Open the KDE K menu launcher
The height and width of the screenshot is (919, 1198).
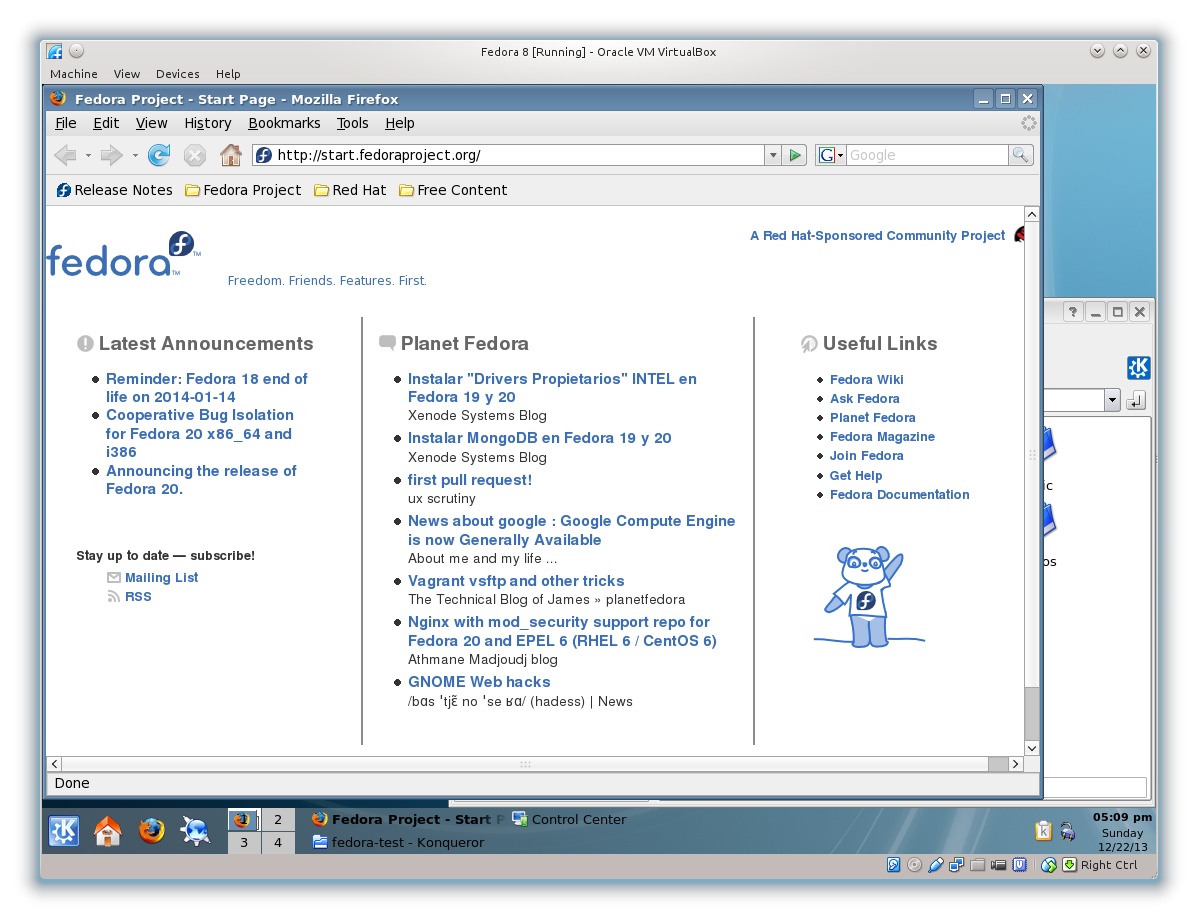pos(64,831)
